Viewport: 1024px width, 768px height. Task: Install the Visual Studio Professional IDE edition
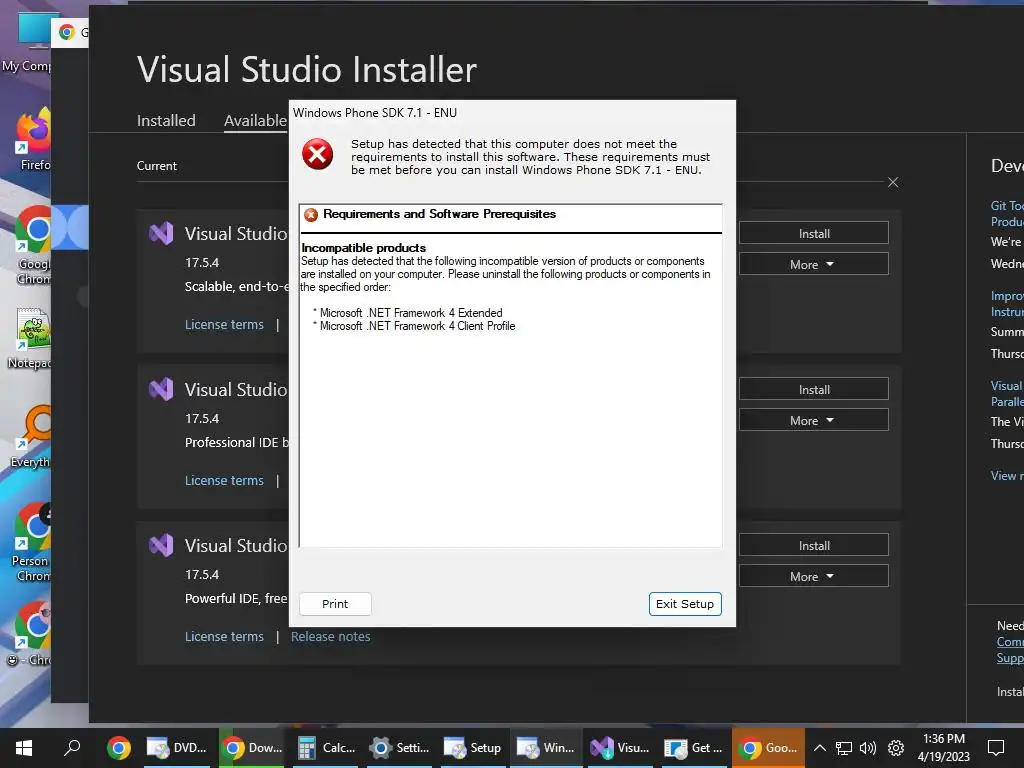pyautogui.click(x=814, y=389)
